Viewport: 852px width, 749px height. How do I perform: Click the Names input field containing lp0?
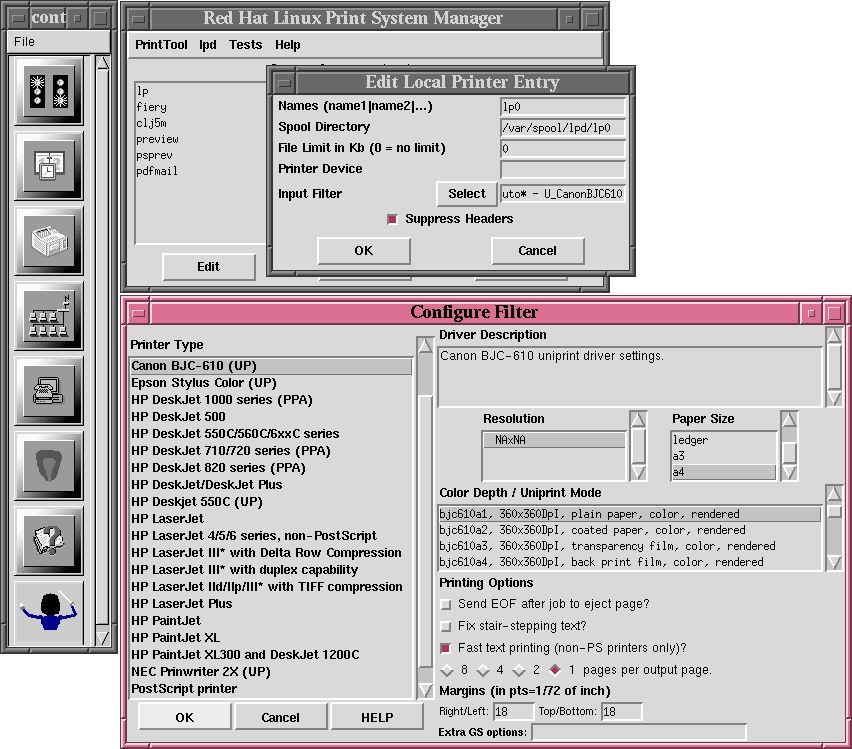[x=562, y=107]
